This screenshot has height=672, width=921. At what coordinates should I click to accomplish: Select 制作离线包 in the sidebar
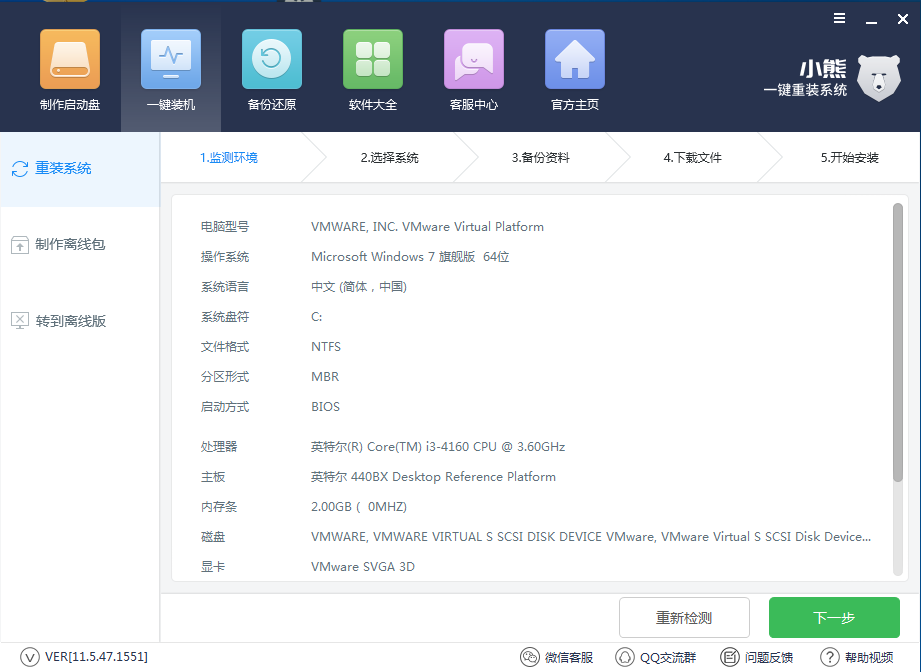[62, 244]
